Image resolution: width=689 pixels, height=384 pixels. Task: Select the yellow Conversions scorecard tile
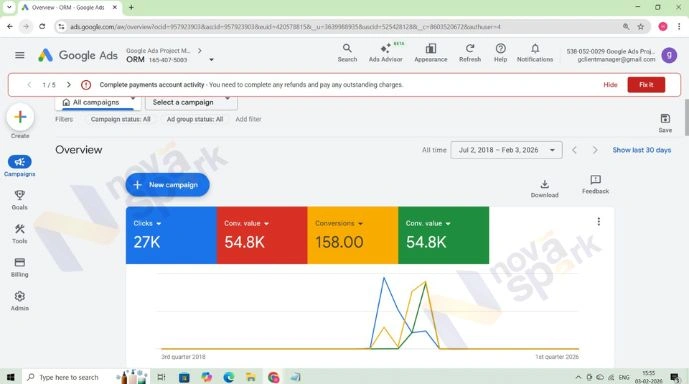click(x=352, y=235)
